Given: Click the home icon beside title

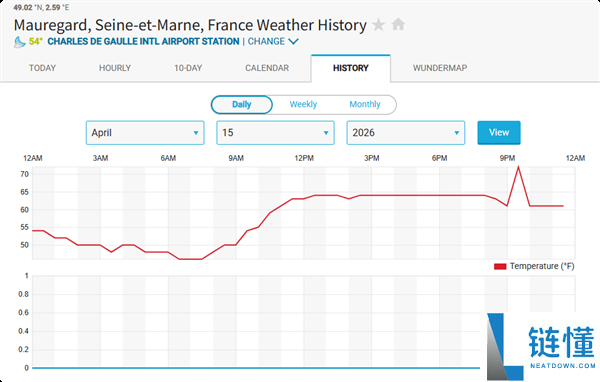Looking at the screenshot, I should [x=398, y=24].
